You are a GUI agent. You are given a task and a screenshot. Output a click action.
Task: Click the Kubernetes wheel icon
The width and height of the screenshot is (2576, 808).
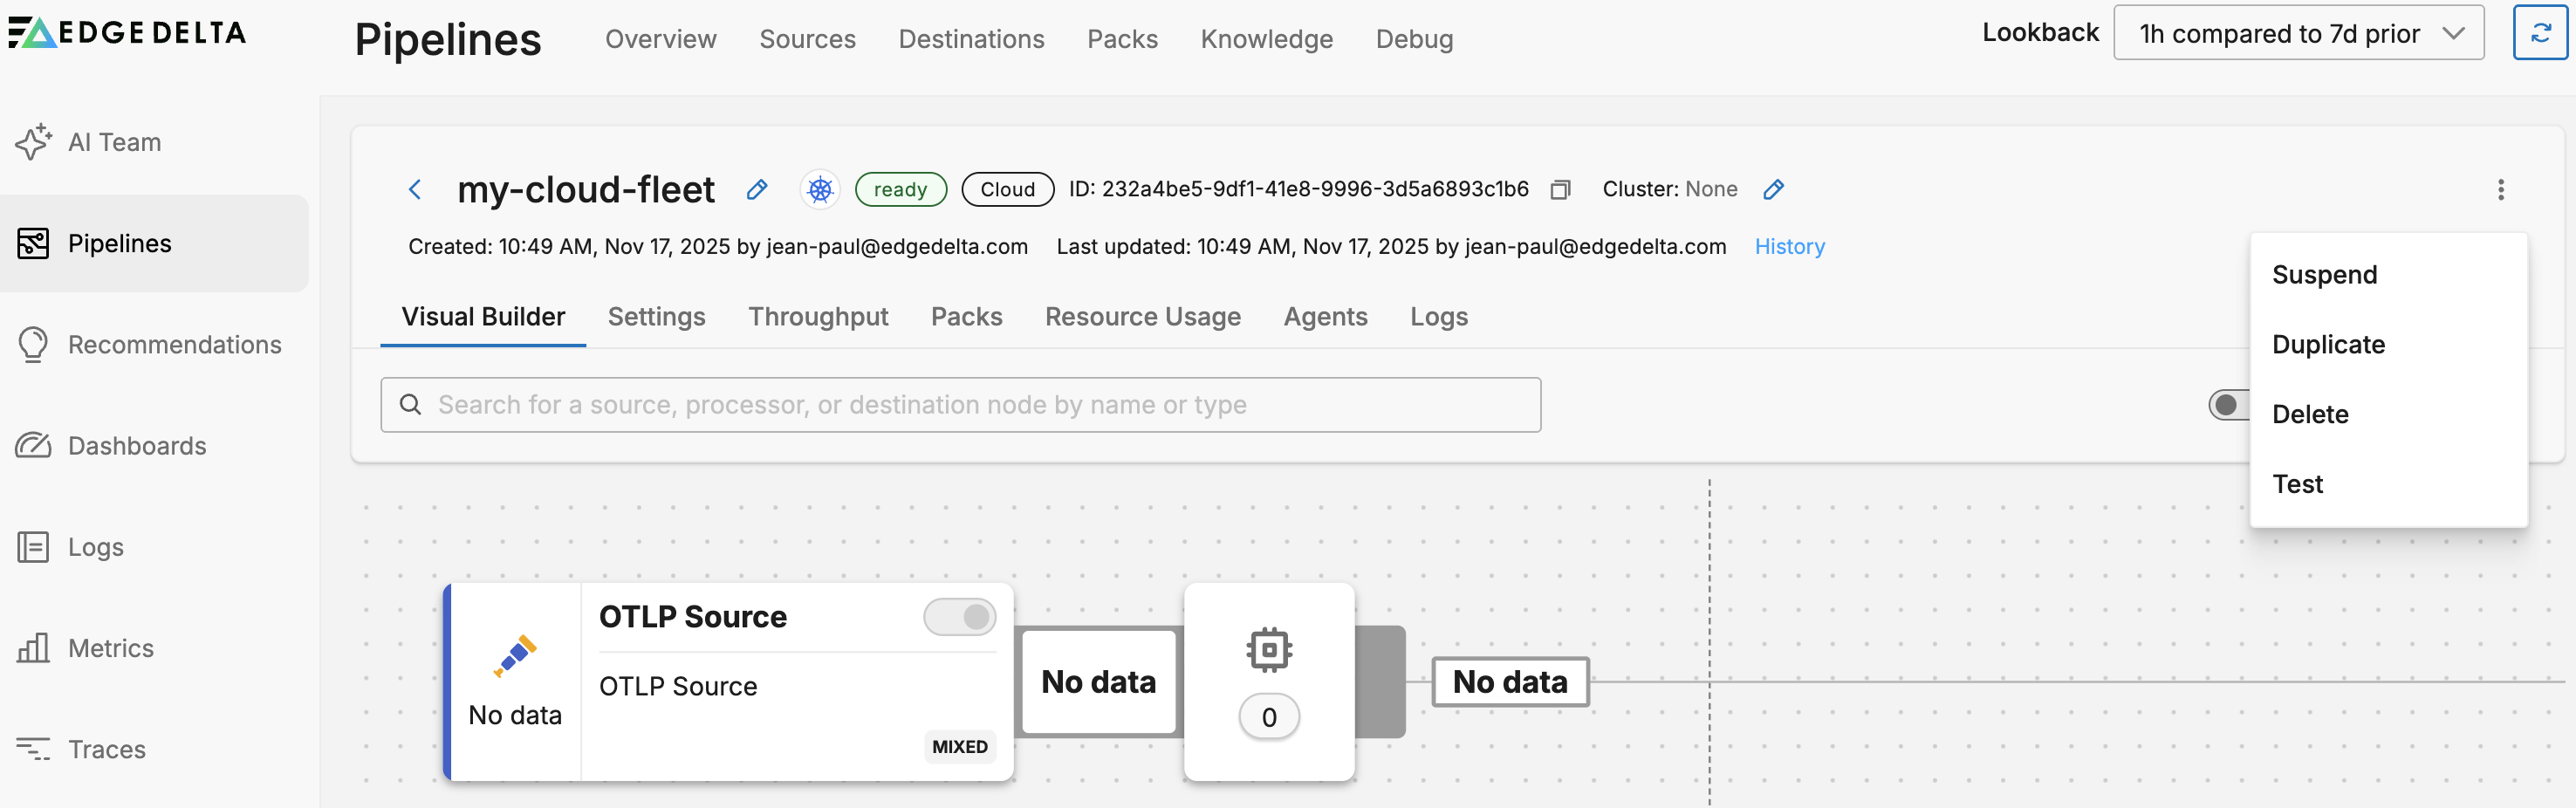(x=820, y=190)
